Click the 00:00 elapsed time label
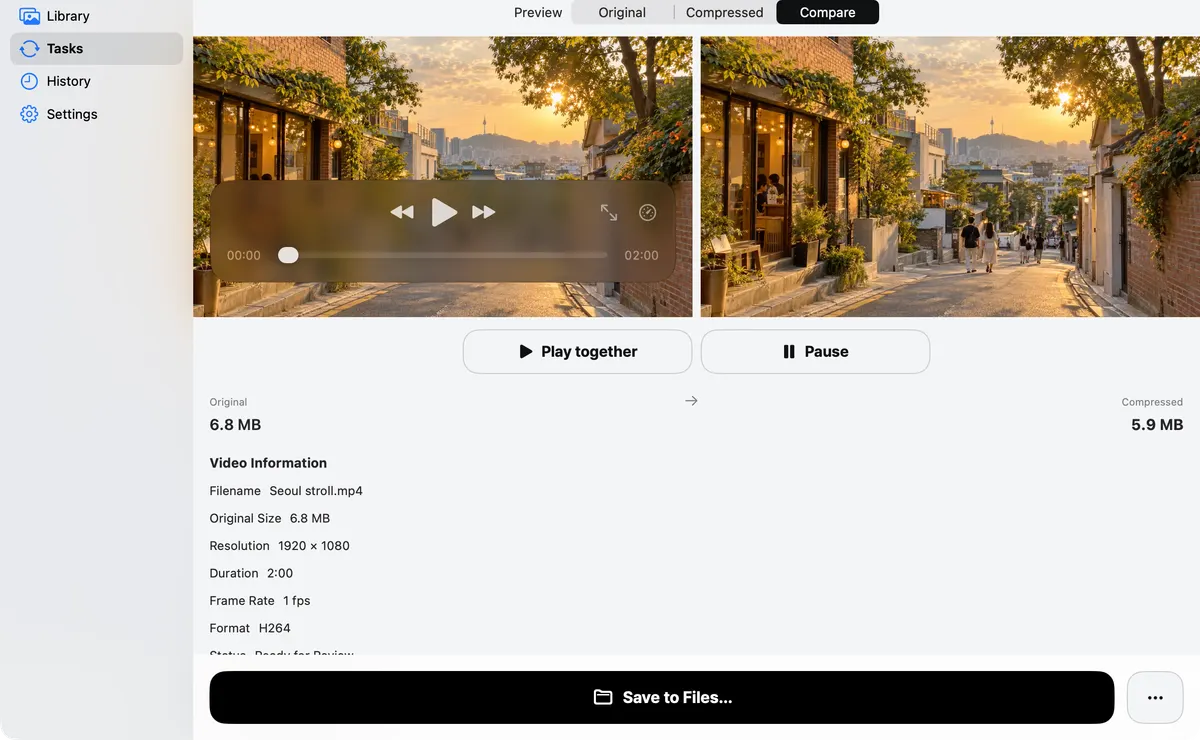Image resolution: width=1200 pixels, height=740 pixels. 244,255
